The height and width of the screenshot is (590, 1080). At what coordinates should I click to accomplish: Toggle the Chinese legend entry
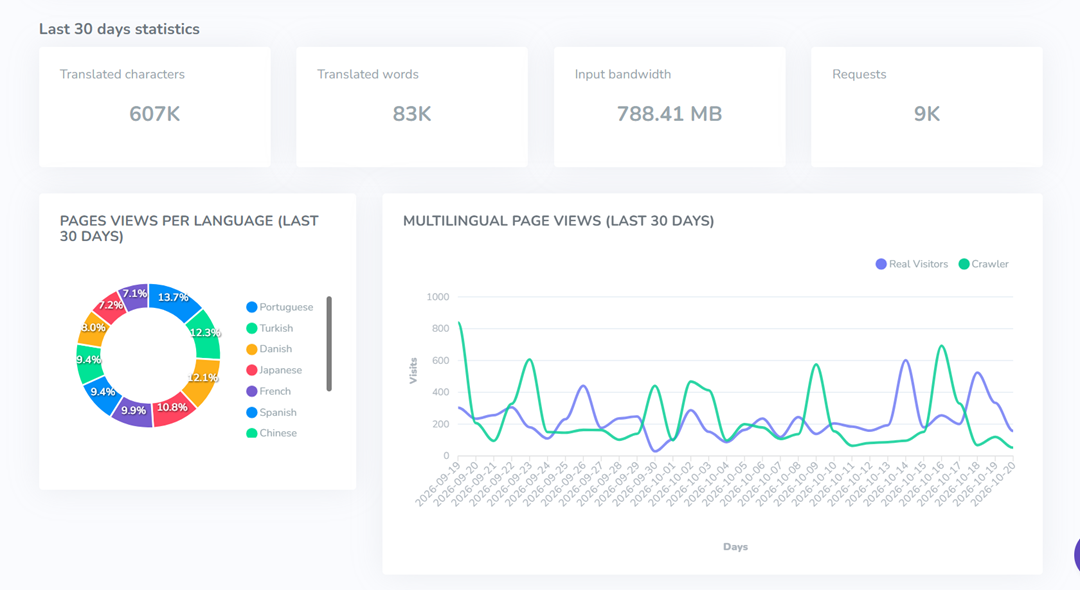(271, 433)
